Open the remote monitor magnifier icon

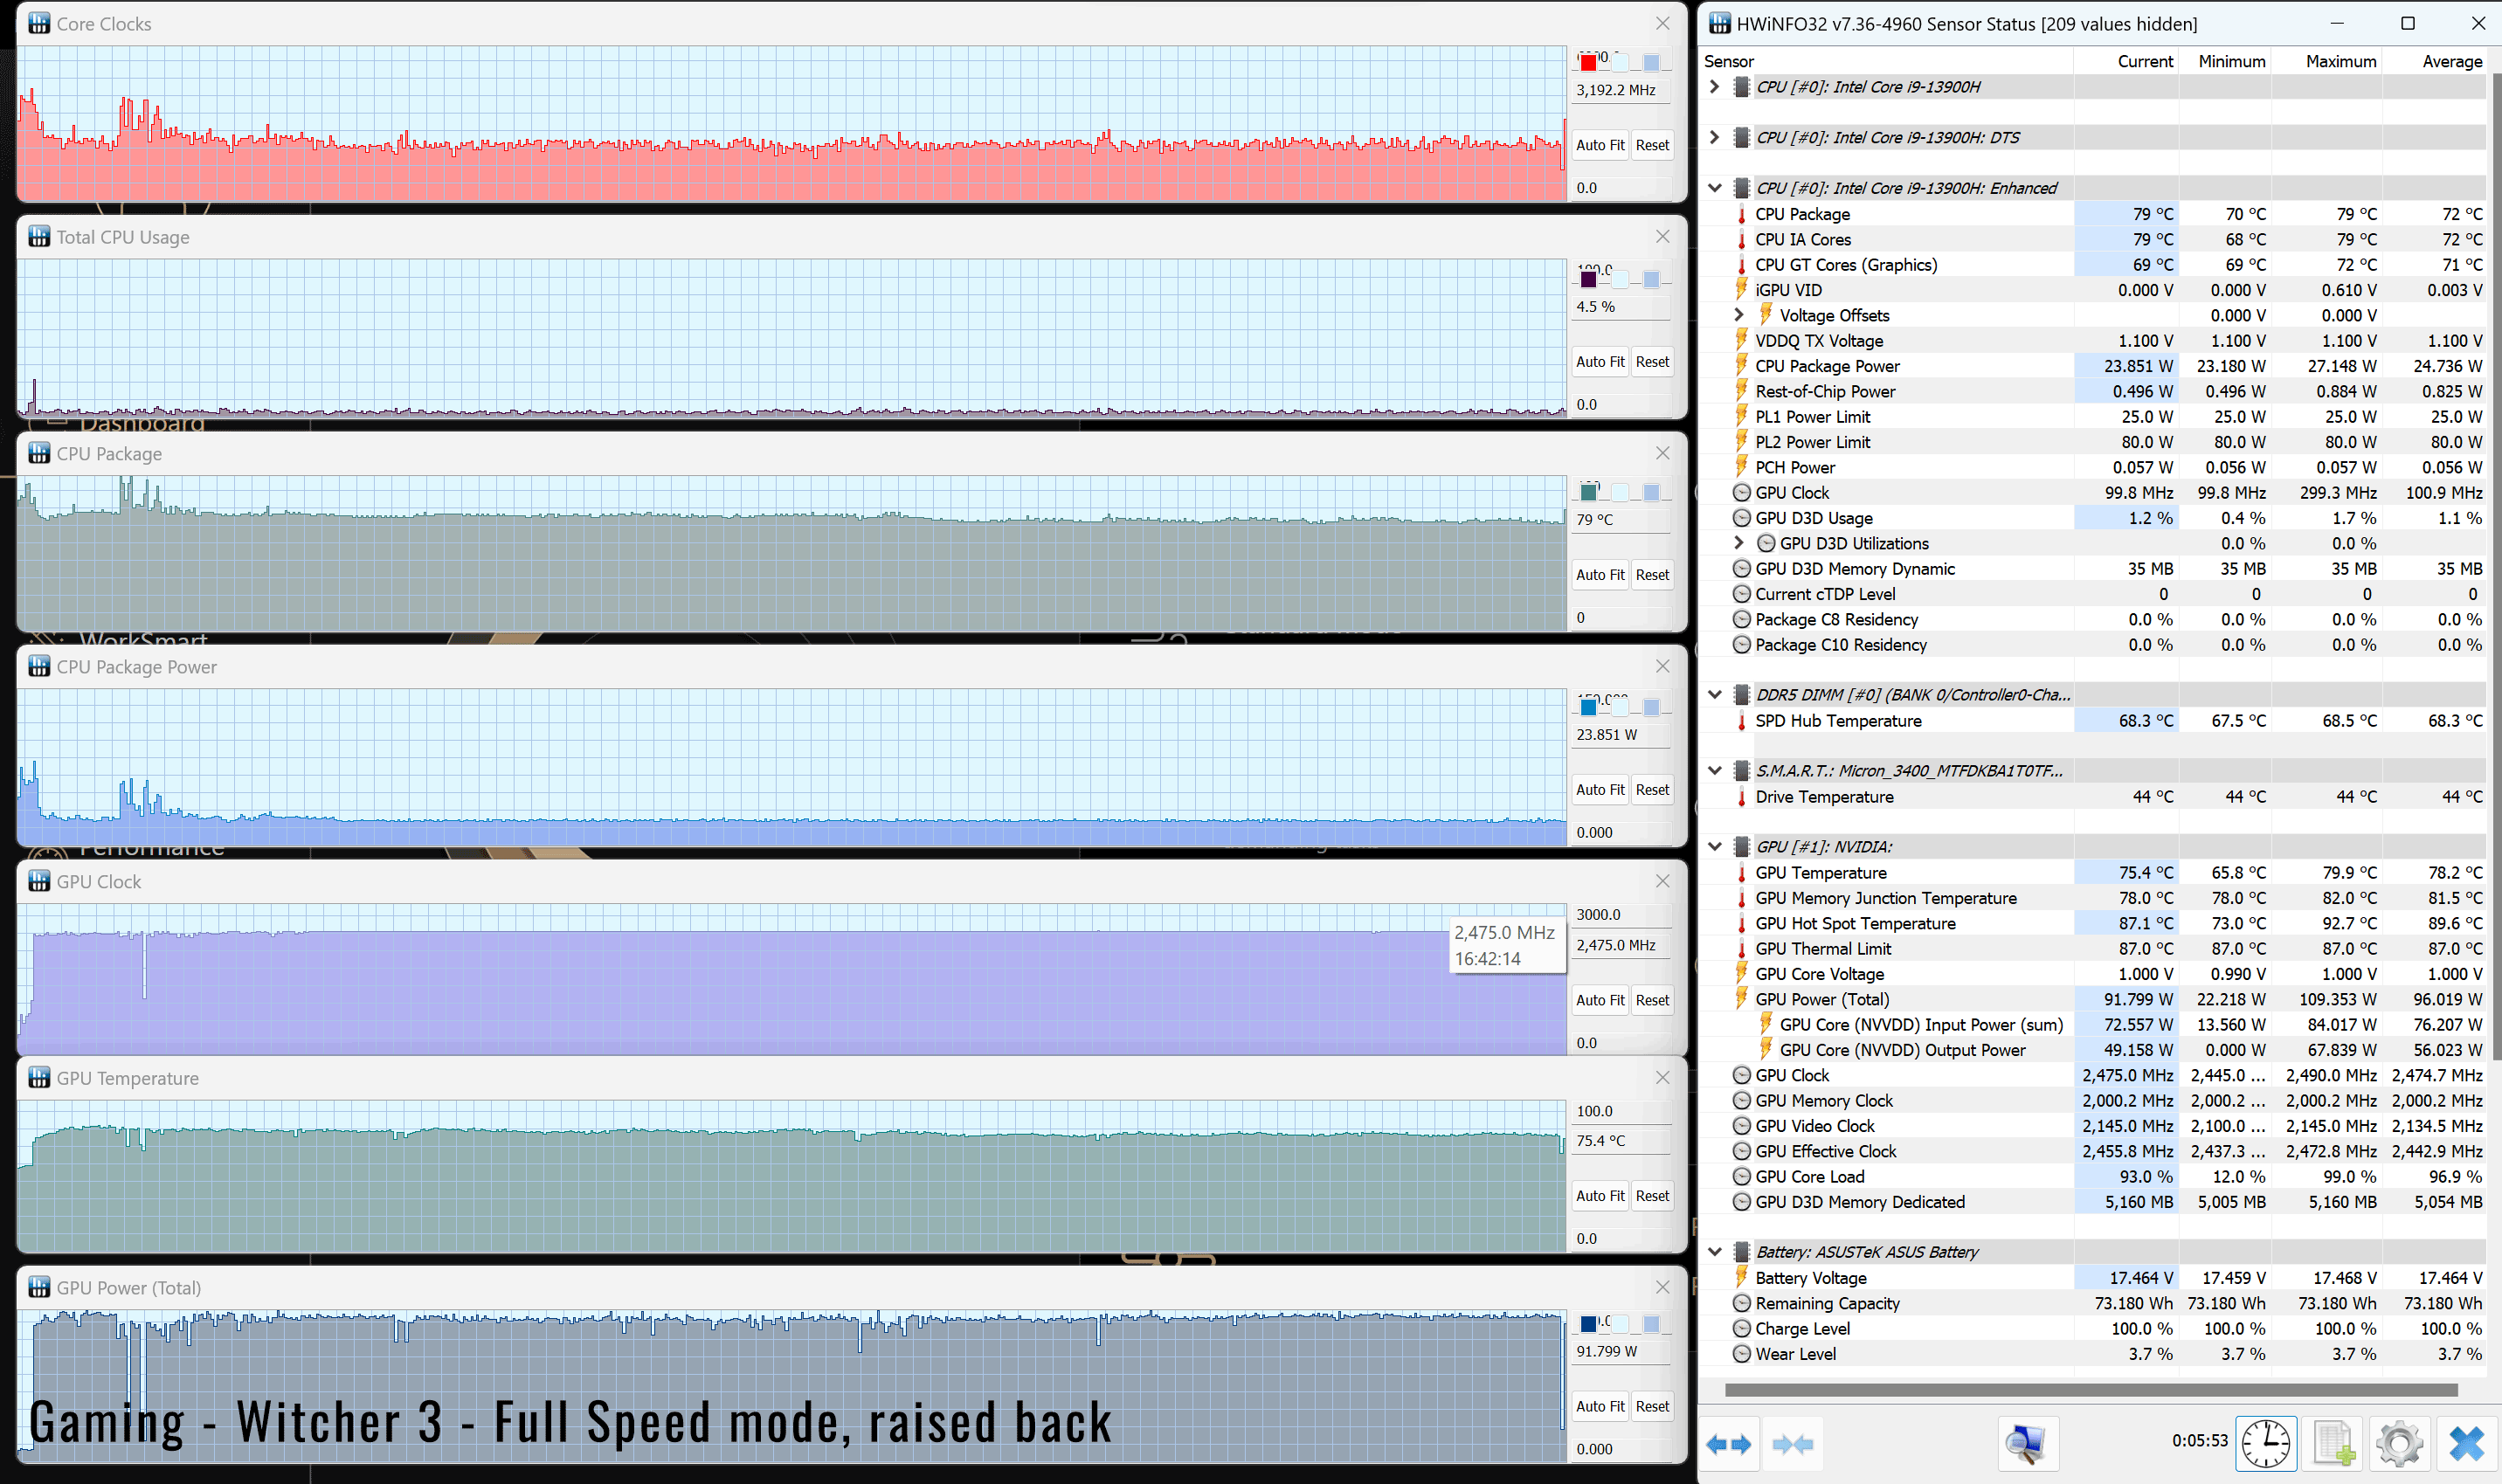[x=2027, y=1444]
